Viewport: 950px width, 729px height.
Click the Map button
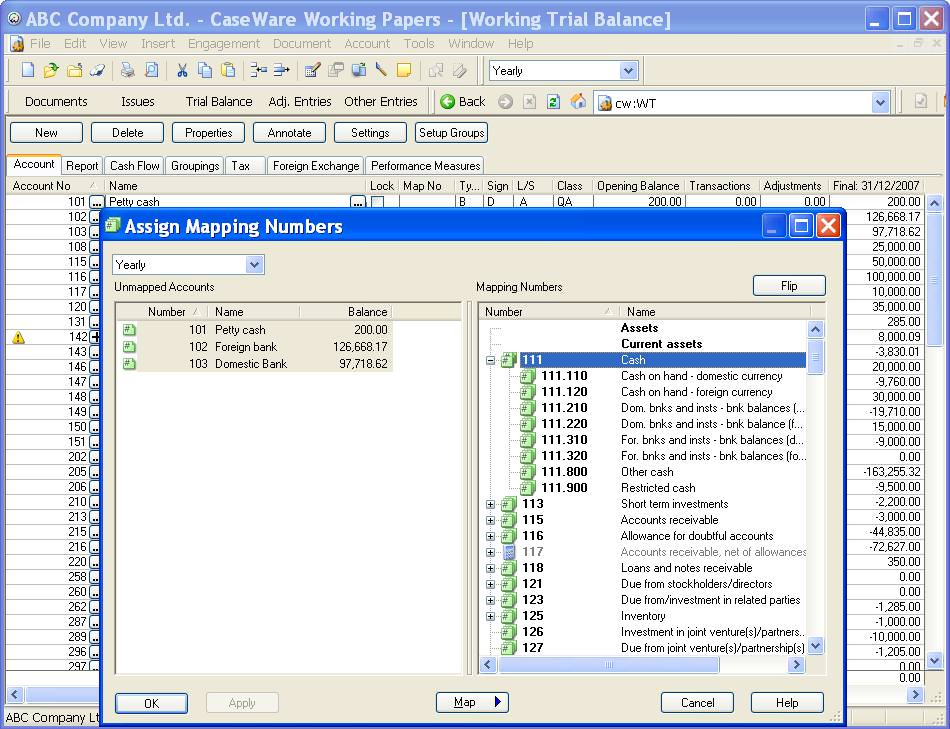pyautogui.click(x=472, y=702)
